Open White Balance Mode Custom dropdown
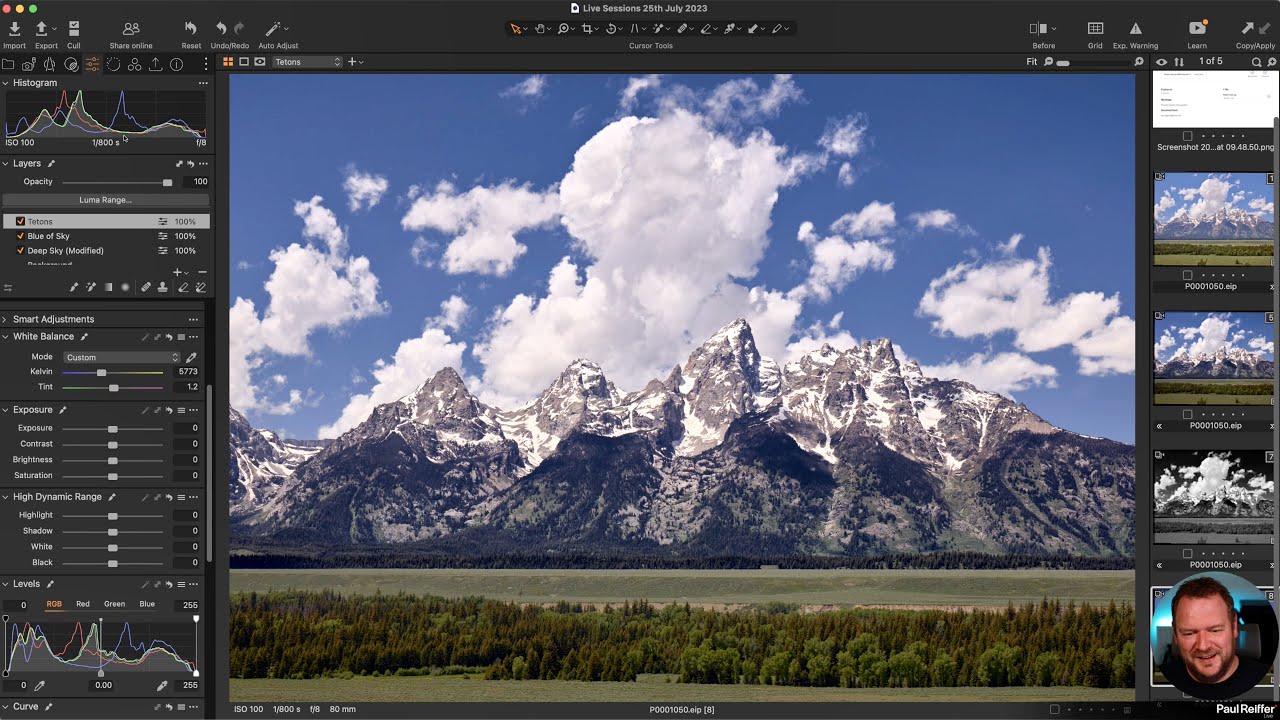This screenshot has width=1280, height=720. pos(121,357)
